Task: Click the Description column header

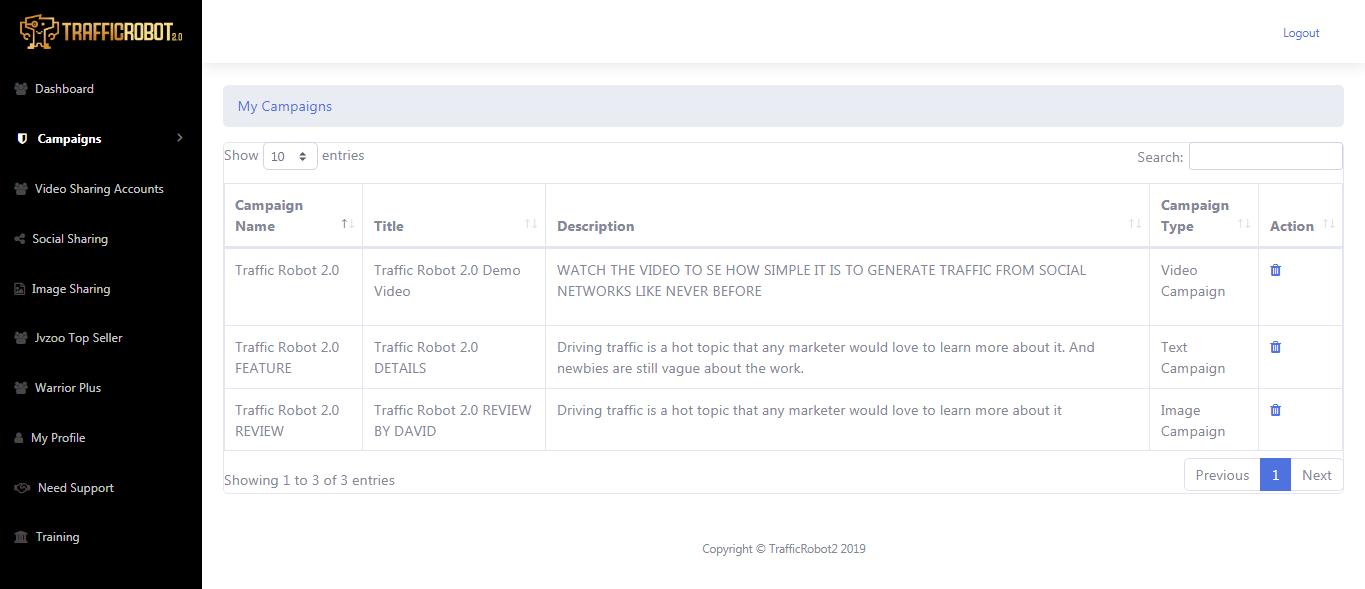Action: (x=847, y=215)
